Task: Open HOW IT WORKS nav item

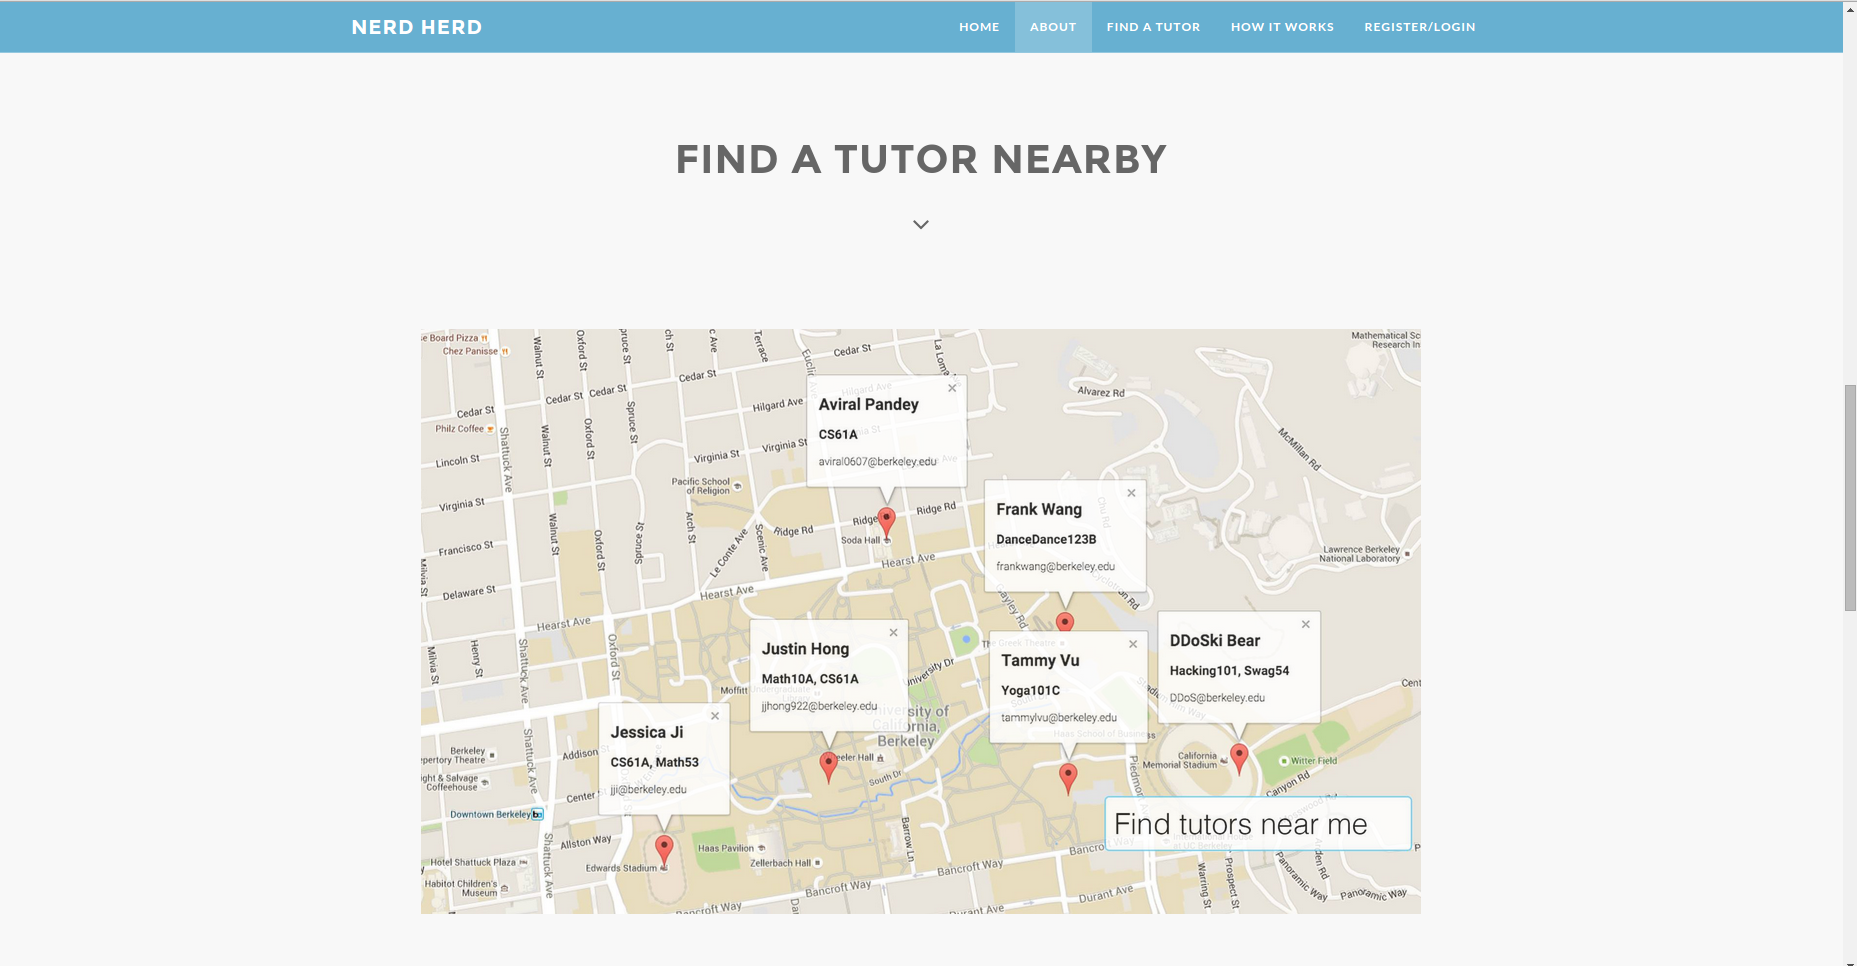Action: (x=1282, y=27)
